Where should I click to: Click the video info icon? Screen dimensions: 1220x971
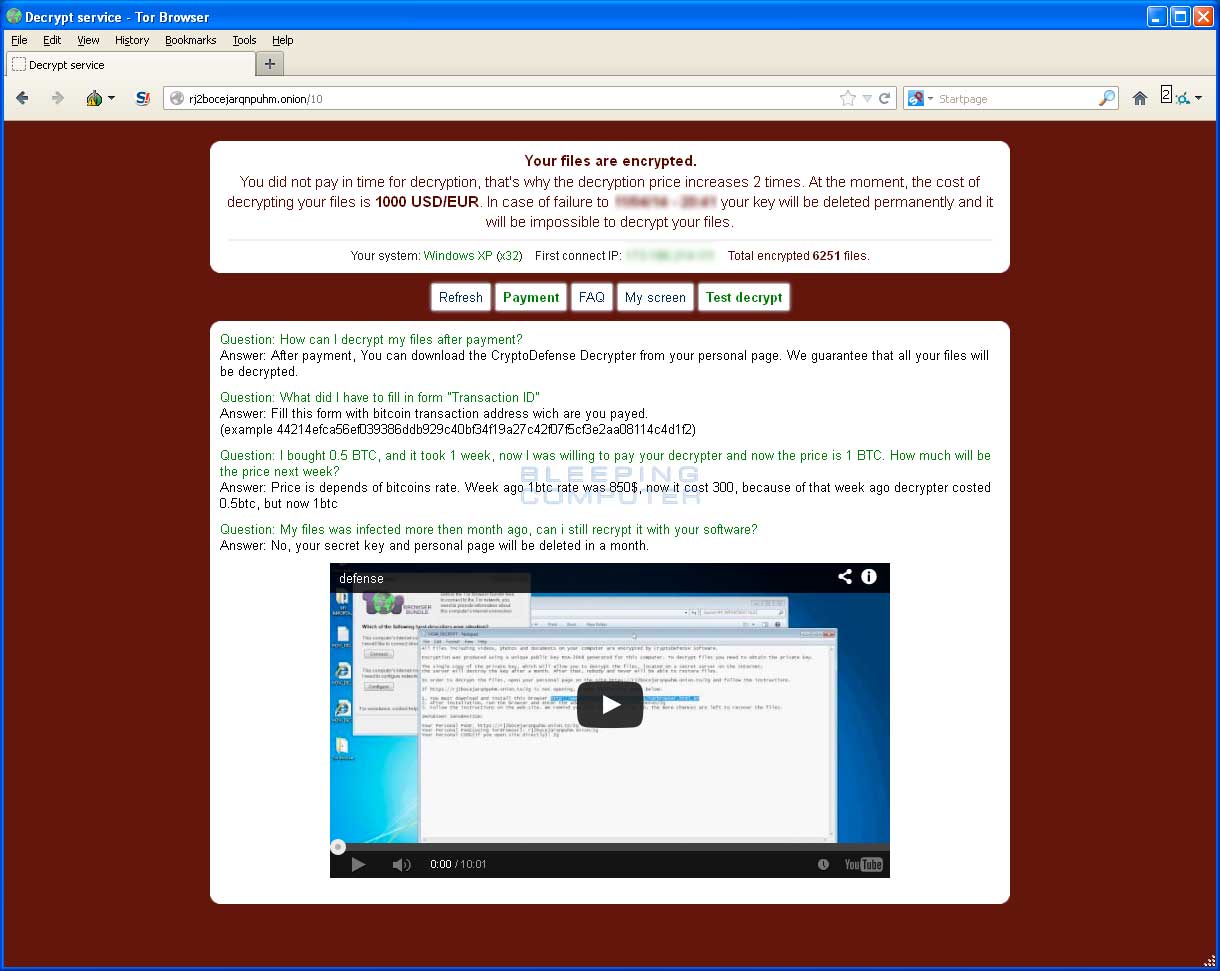(x=869, y=576)
